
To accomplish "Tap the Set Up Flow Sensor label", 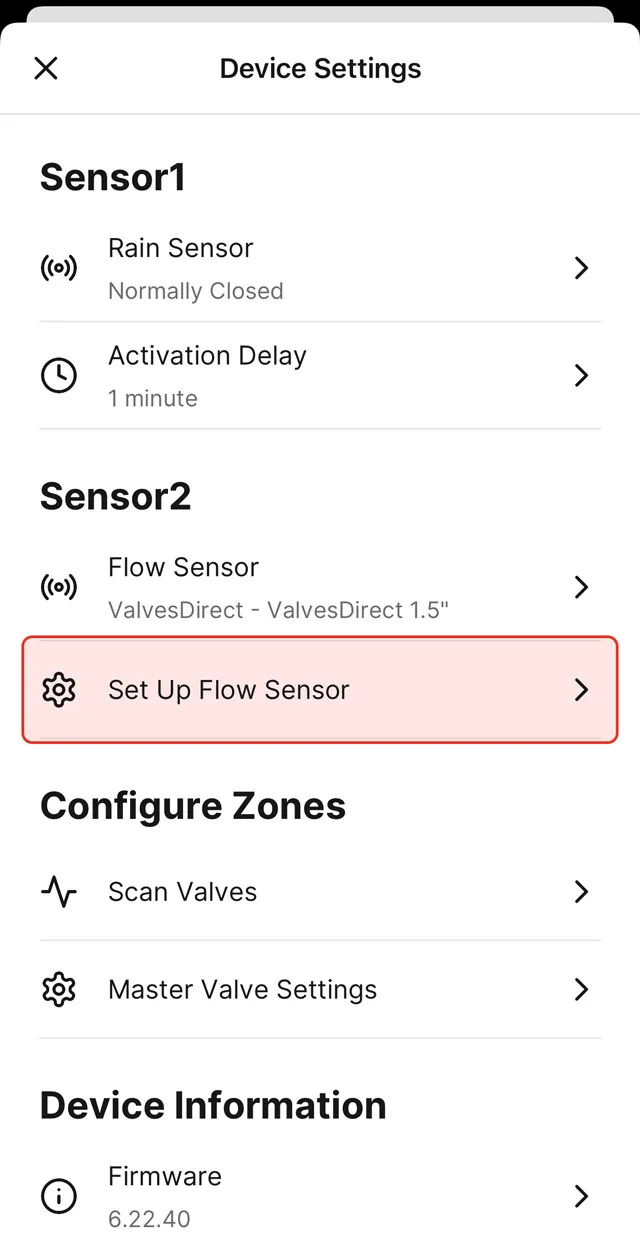I will 229,690.
